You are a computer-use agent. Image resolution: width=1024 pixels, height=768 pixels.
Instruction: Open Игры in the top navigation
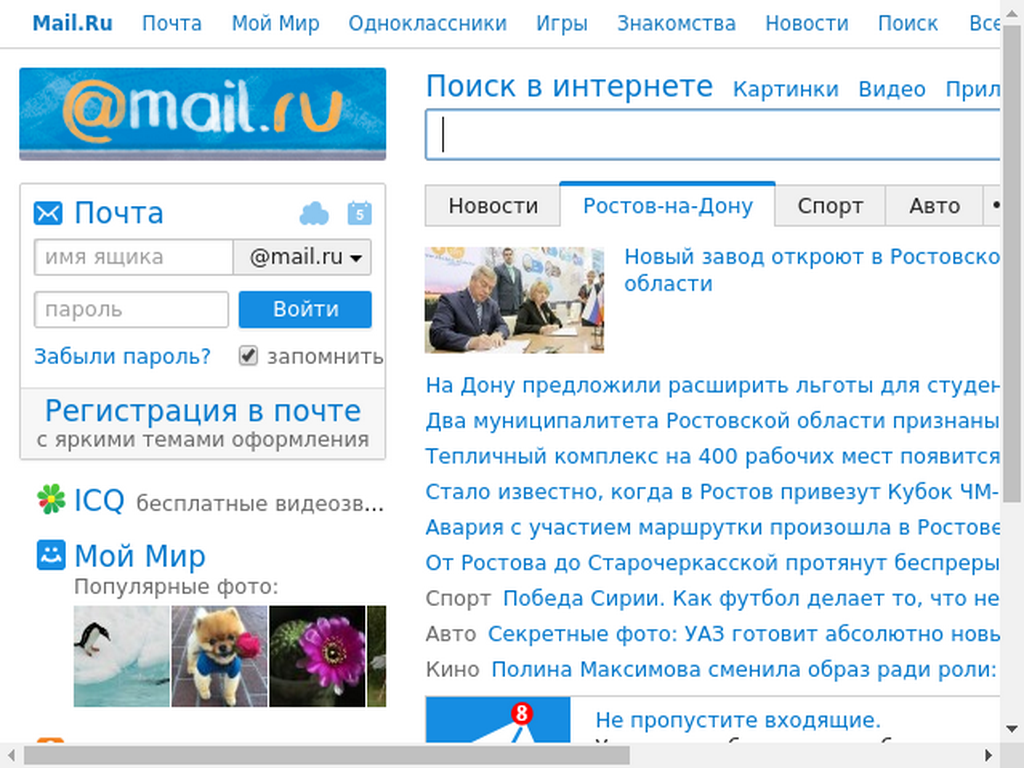(x=562, y=24)
